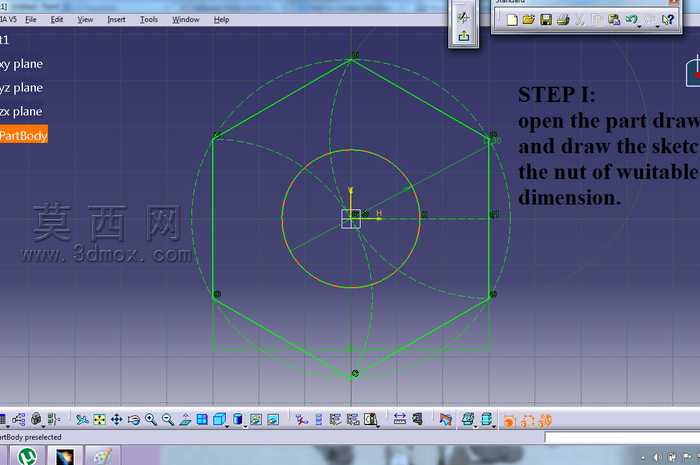Click the Print icon in Standard toolbar

click(x=563, y=20)
